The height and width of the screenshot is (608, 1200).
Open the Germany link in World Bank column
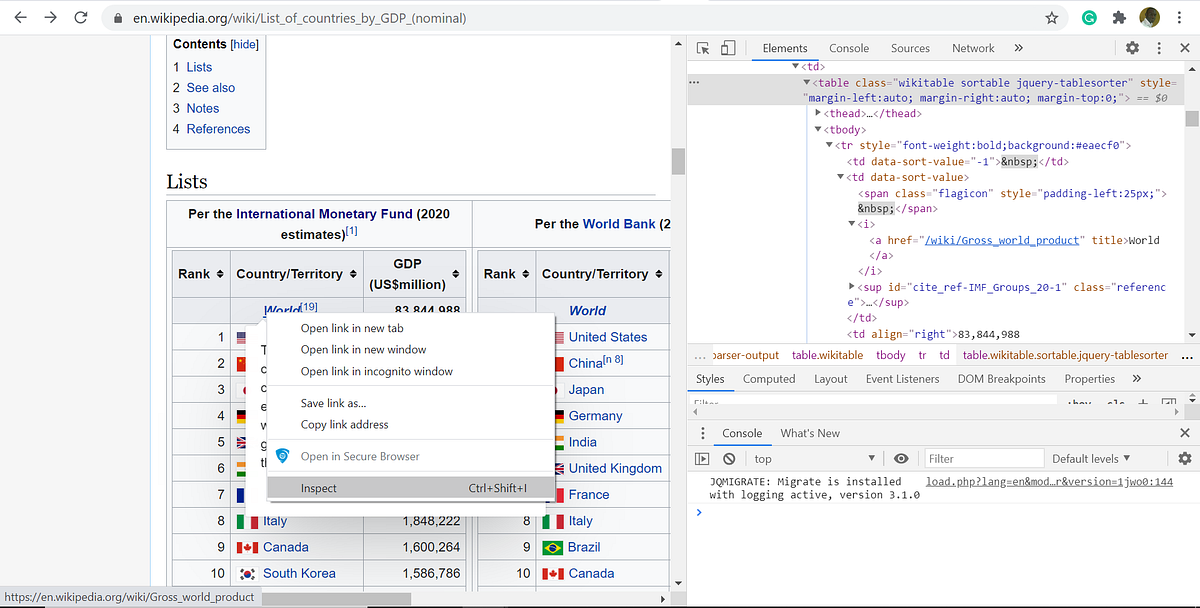[x=594, y=415]
